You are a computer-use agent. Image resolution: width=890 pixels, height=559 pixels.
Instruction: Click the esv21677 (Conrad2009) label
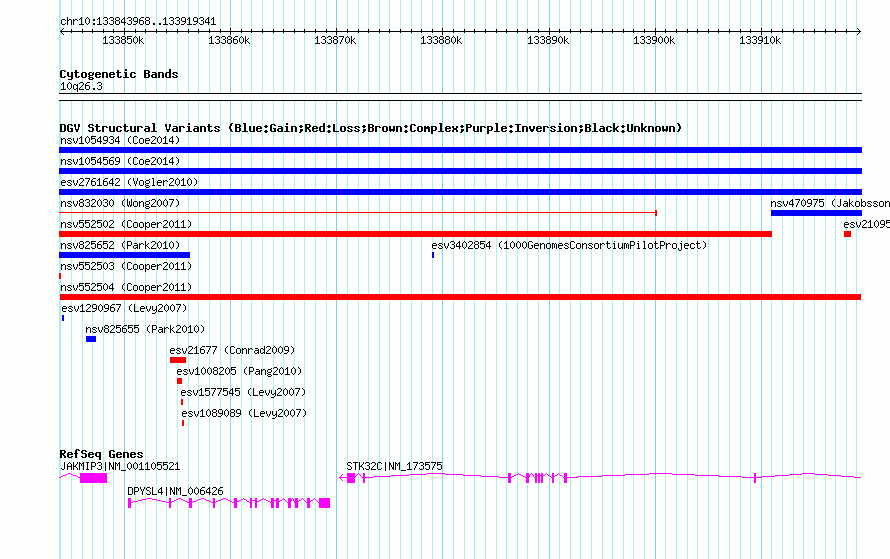[232, 350]
